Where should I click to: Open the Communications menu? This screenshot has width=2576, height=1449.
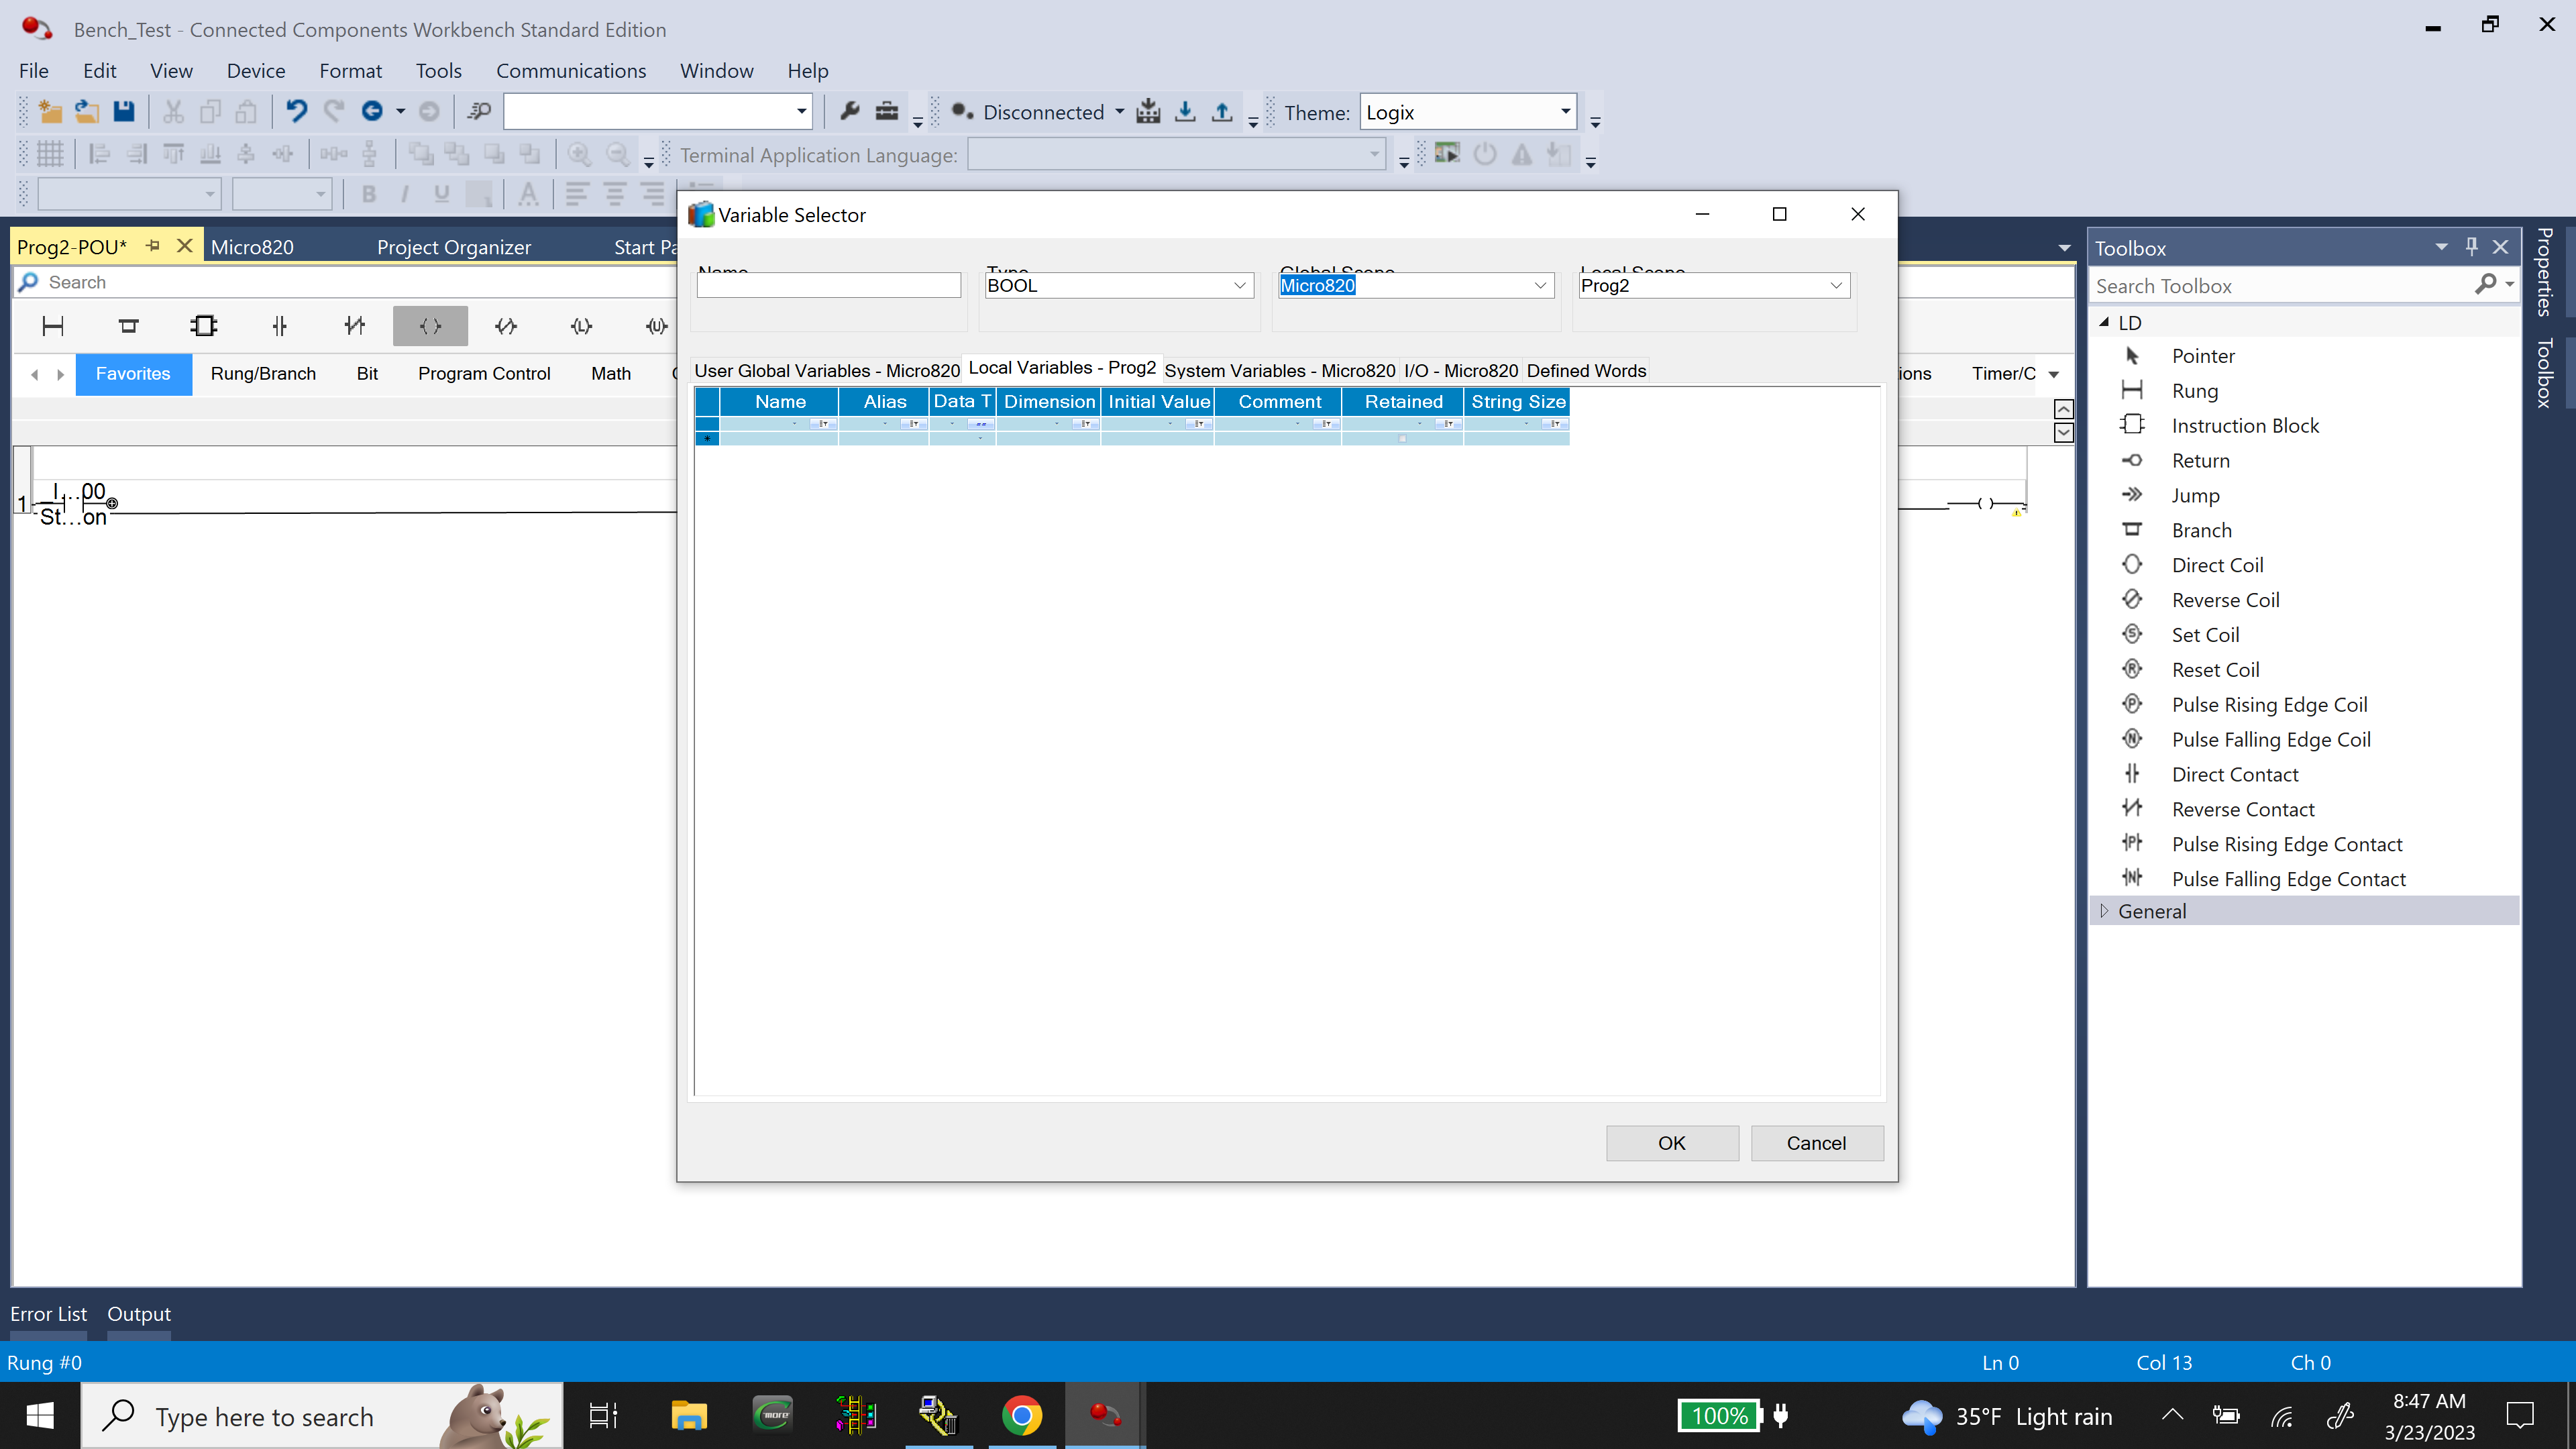click(x=571, y=70)
